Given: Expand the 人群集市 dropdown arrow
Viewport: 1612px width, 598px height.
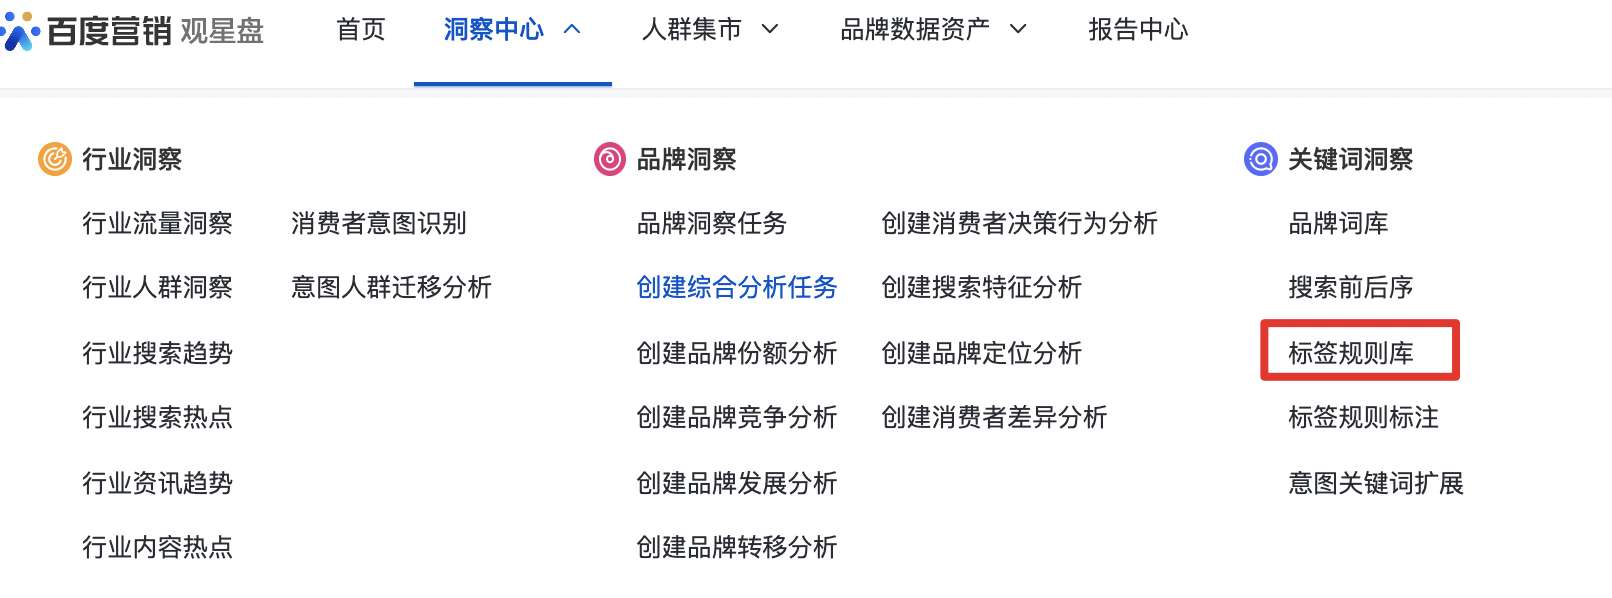Looking at the screenshot, I should [x=770, y=30].
